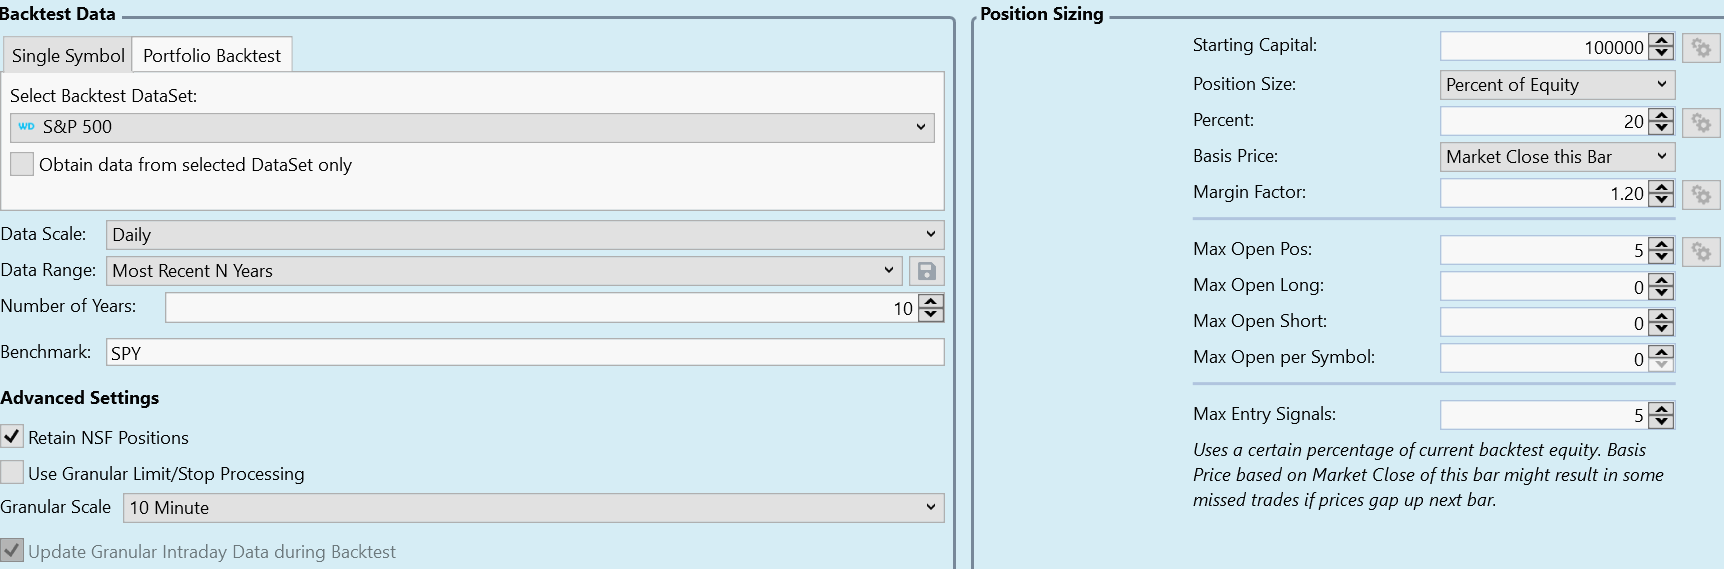Viewport: 1724px width, 569px height.
Task: Expand the Data Scale dropdown
Action: coord(524,235)
